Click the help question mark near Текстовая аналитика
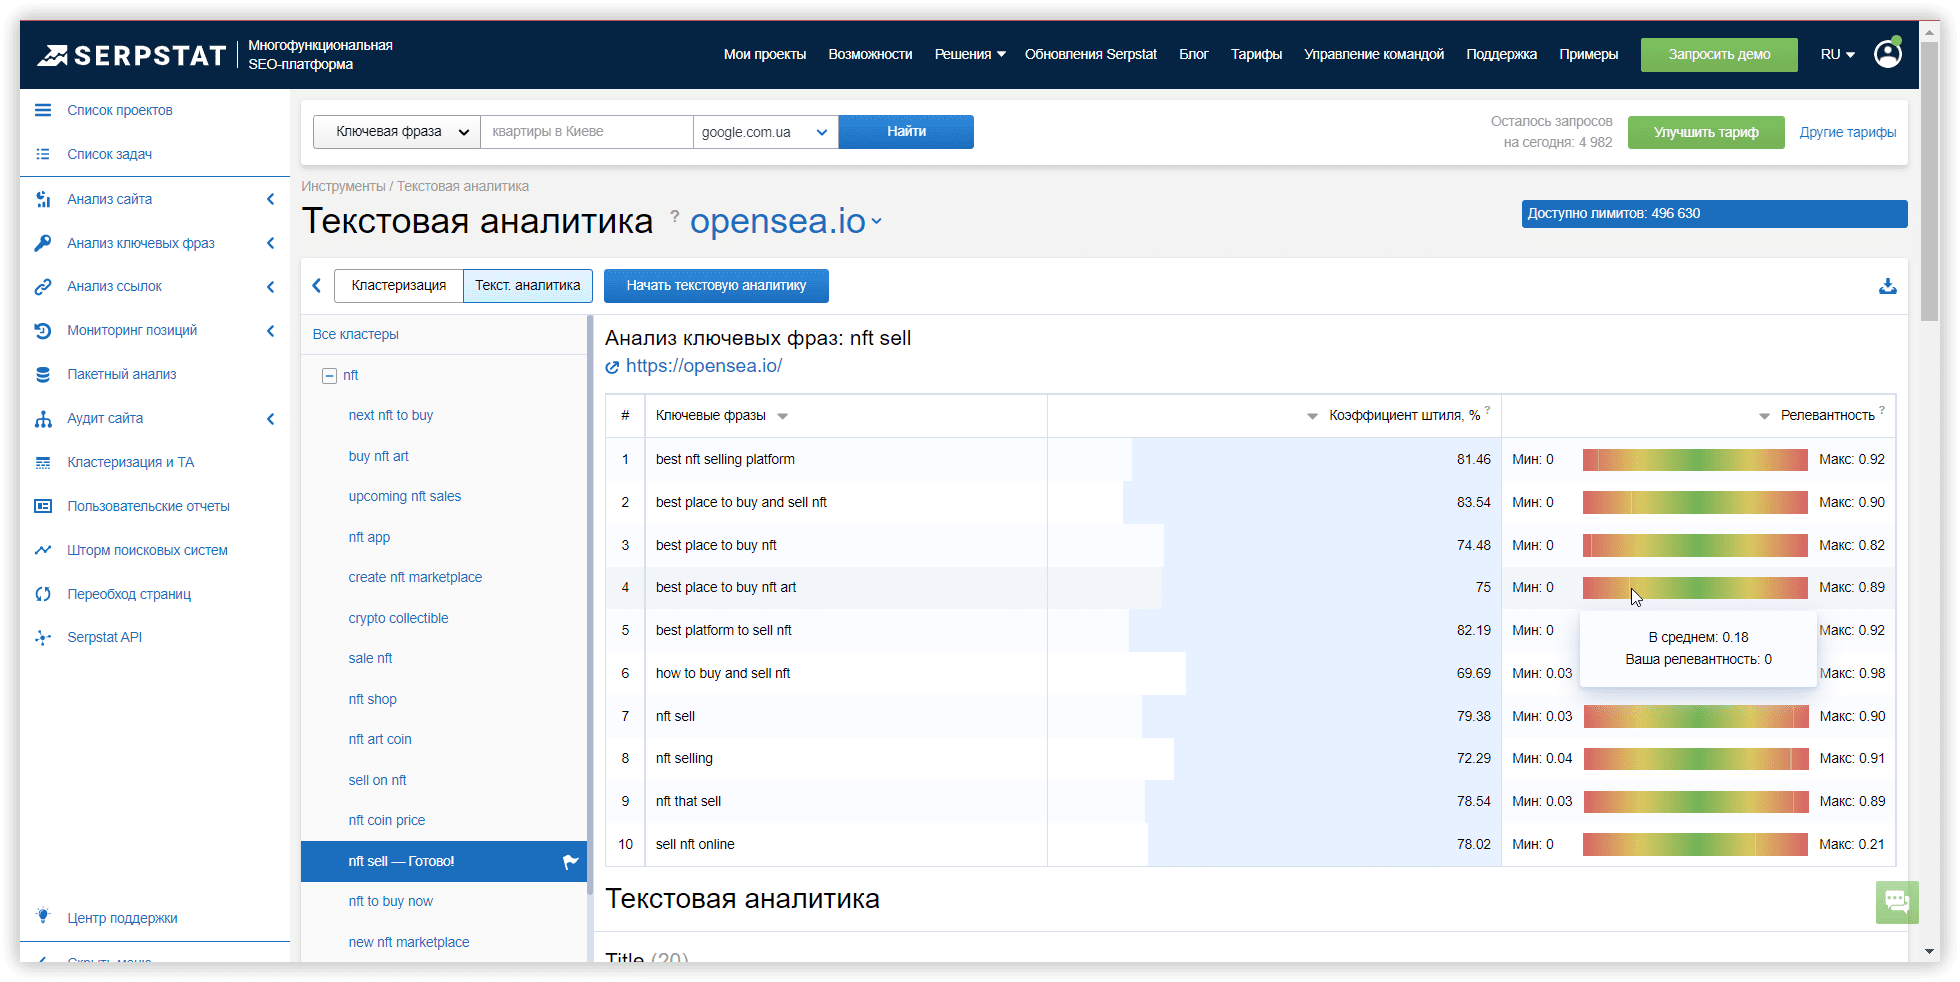 675,215
